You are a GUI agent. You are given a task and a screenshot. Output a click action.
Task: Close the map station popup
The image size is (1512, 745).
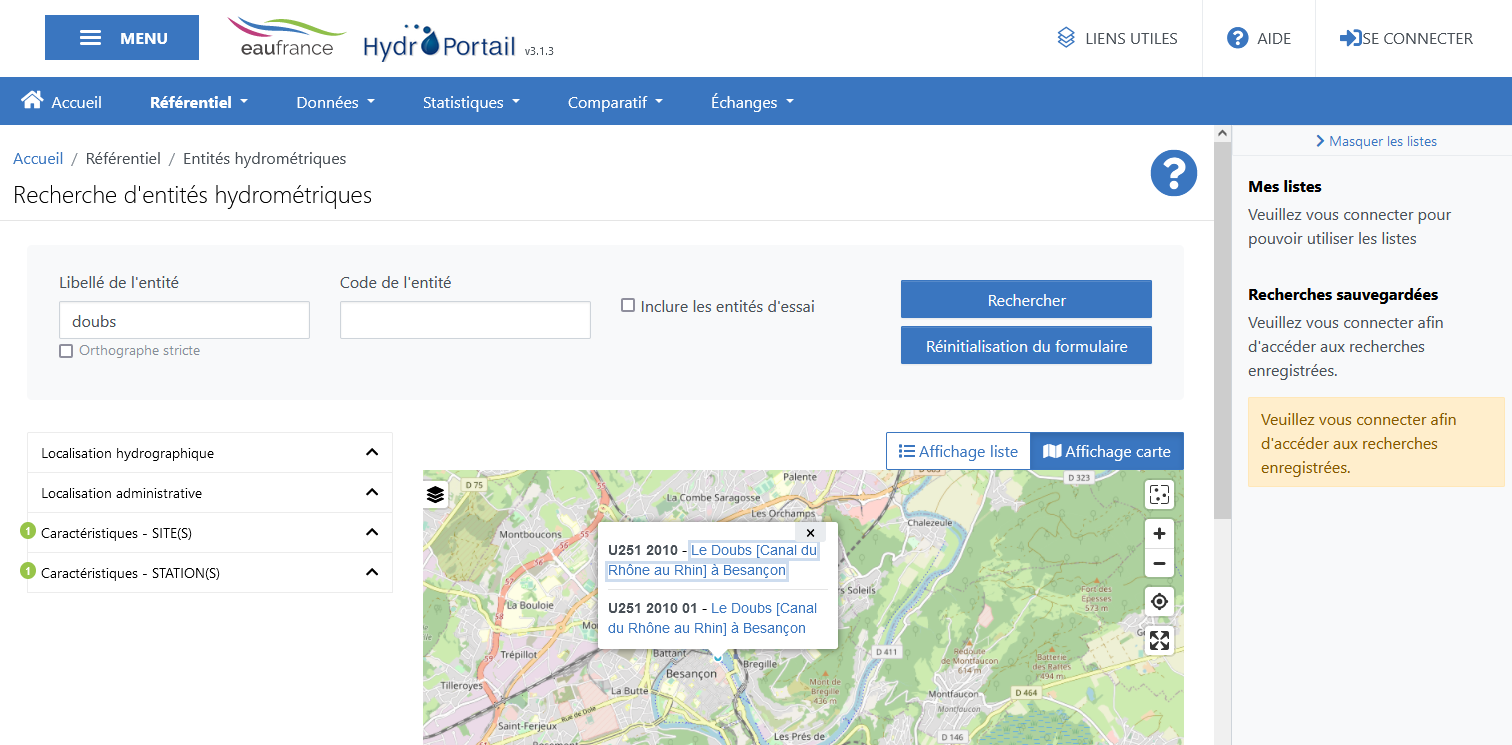(x=810, y=534)
